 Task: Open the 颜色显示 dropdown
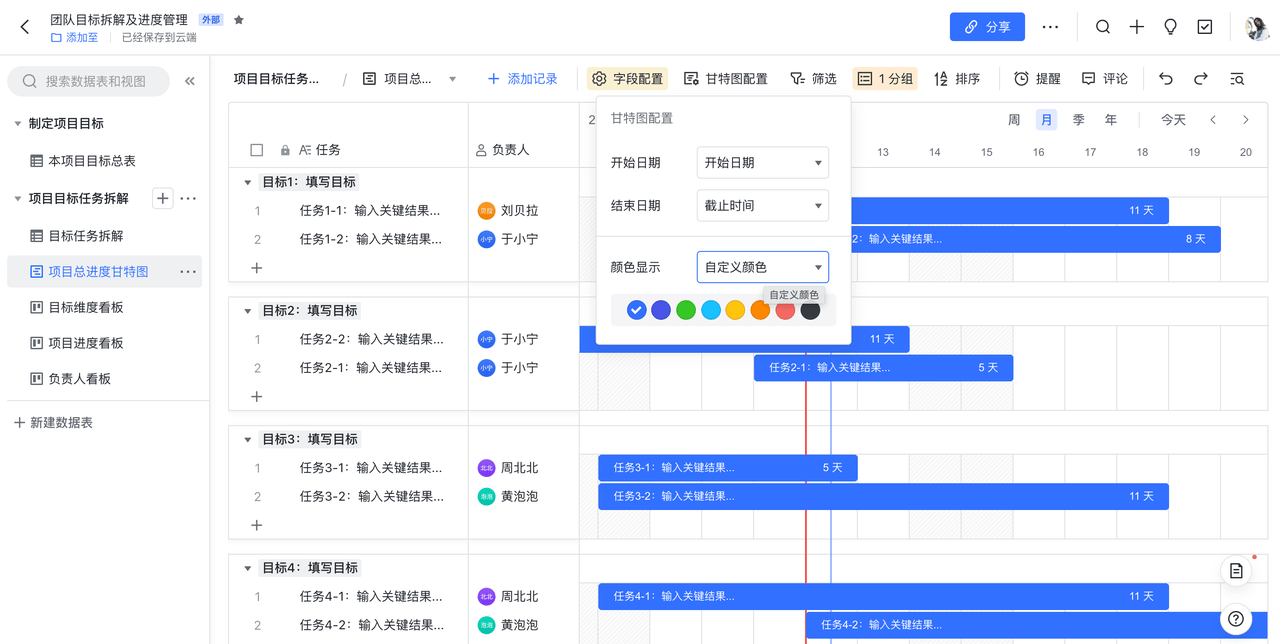tap(762, 267)
